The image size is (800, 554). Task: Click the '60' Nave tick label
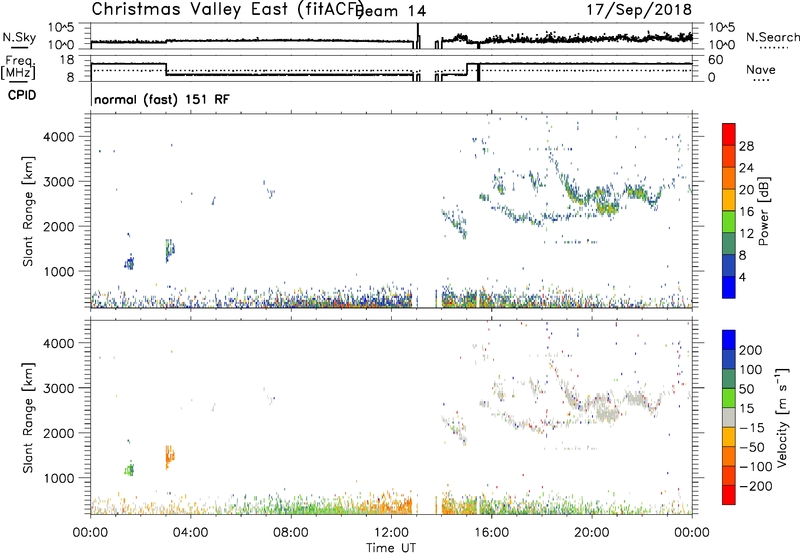[x=716, y=60]
